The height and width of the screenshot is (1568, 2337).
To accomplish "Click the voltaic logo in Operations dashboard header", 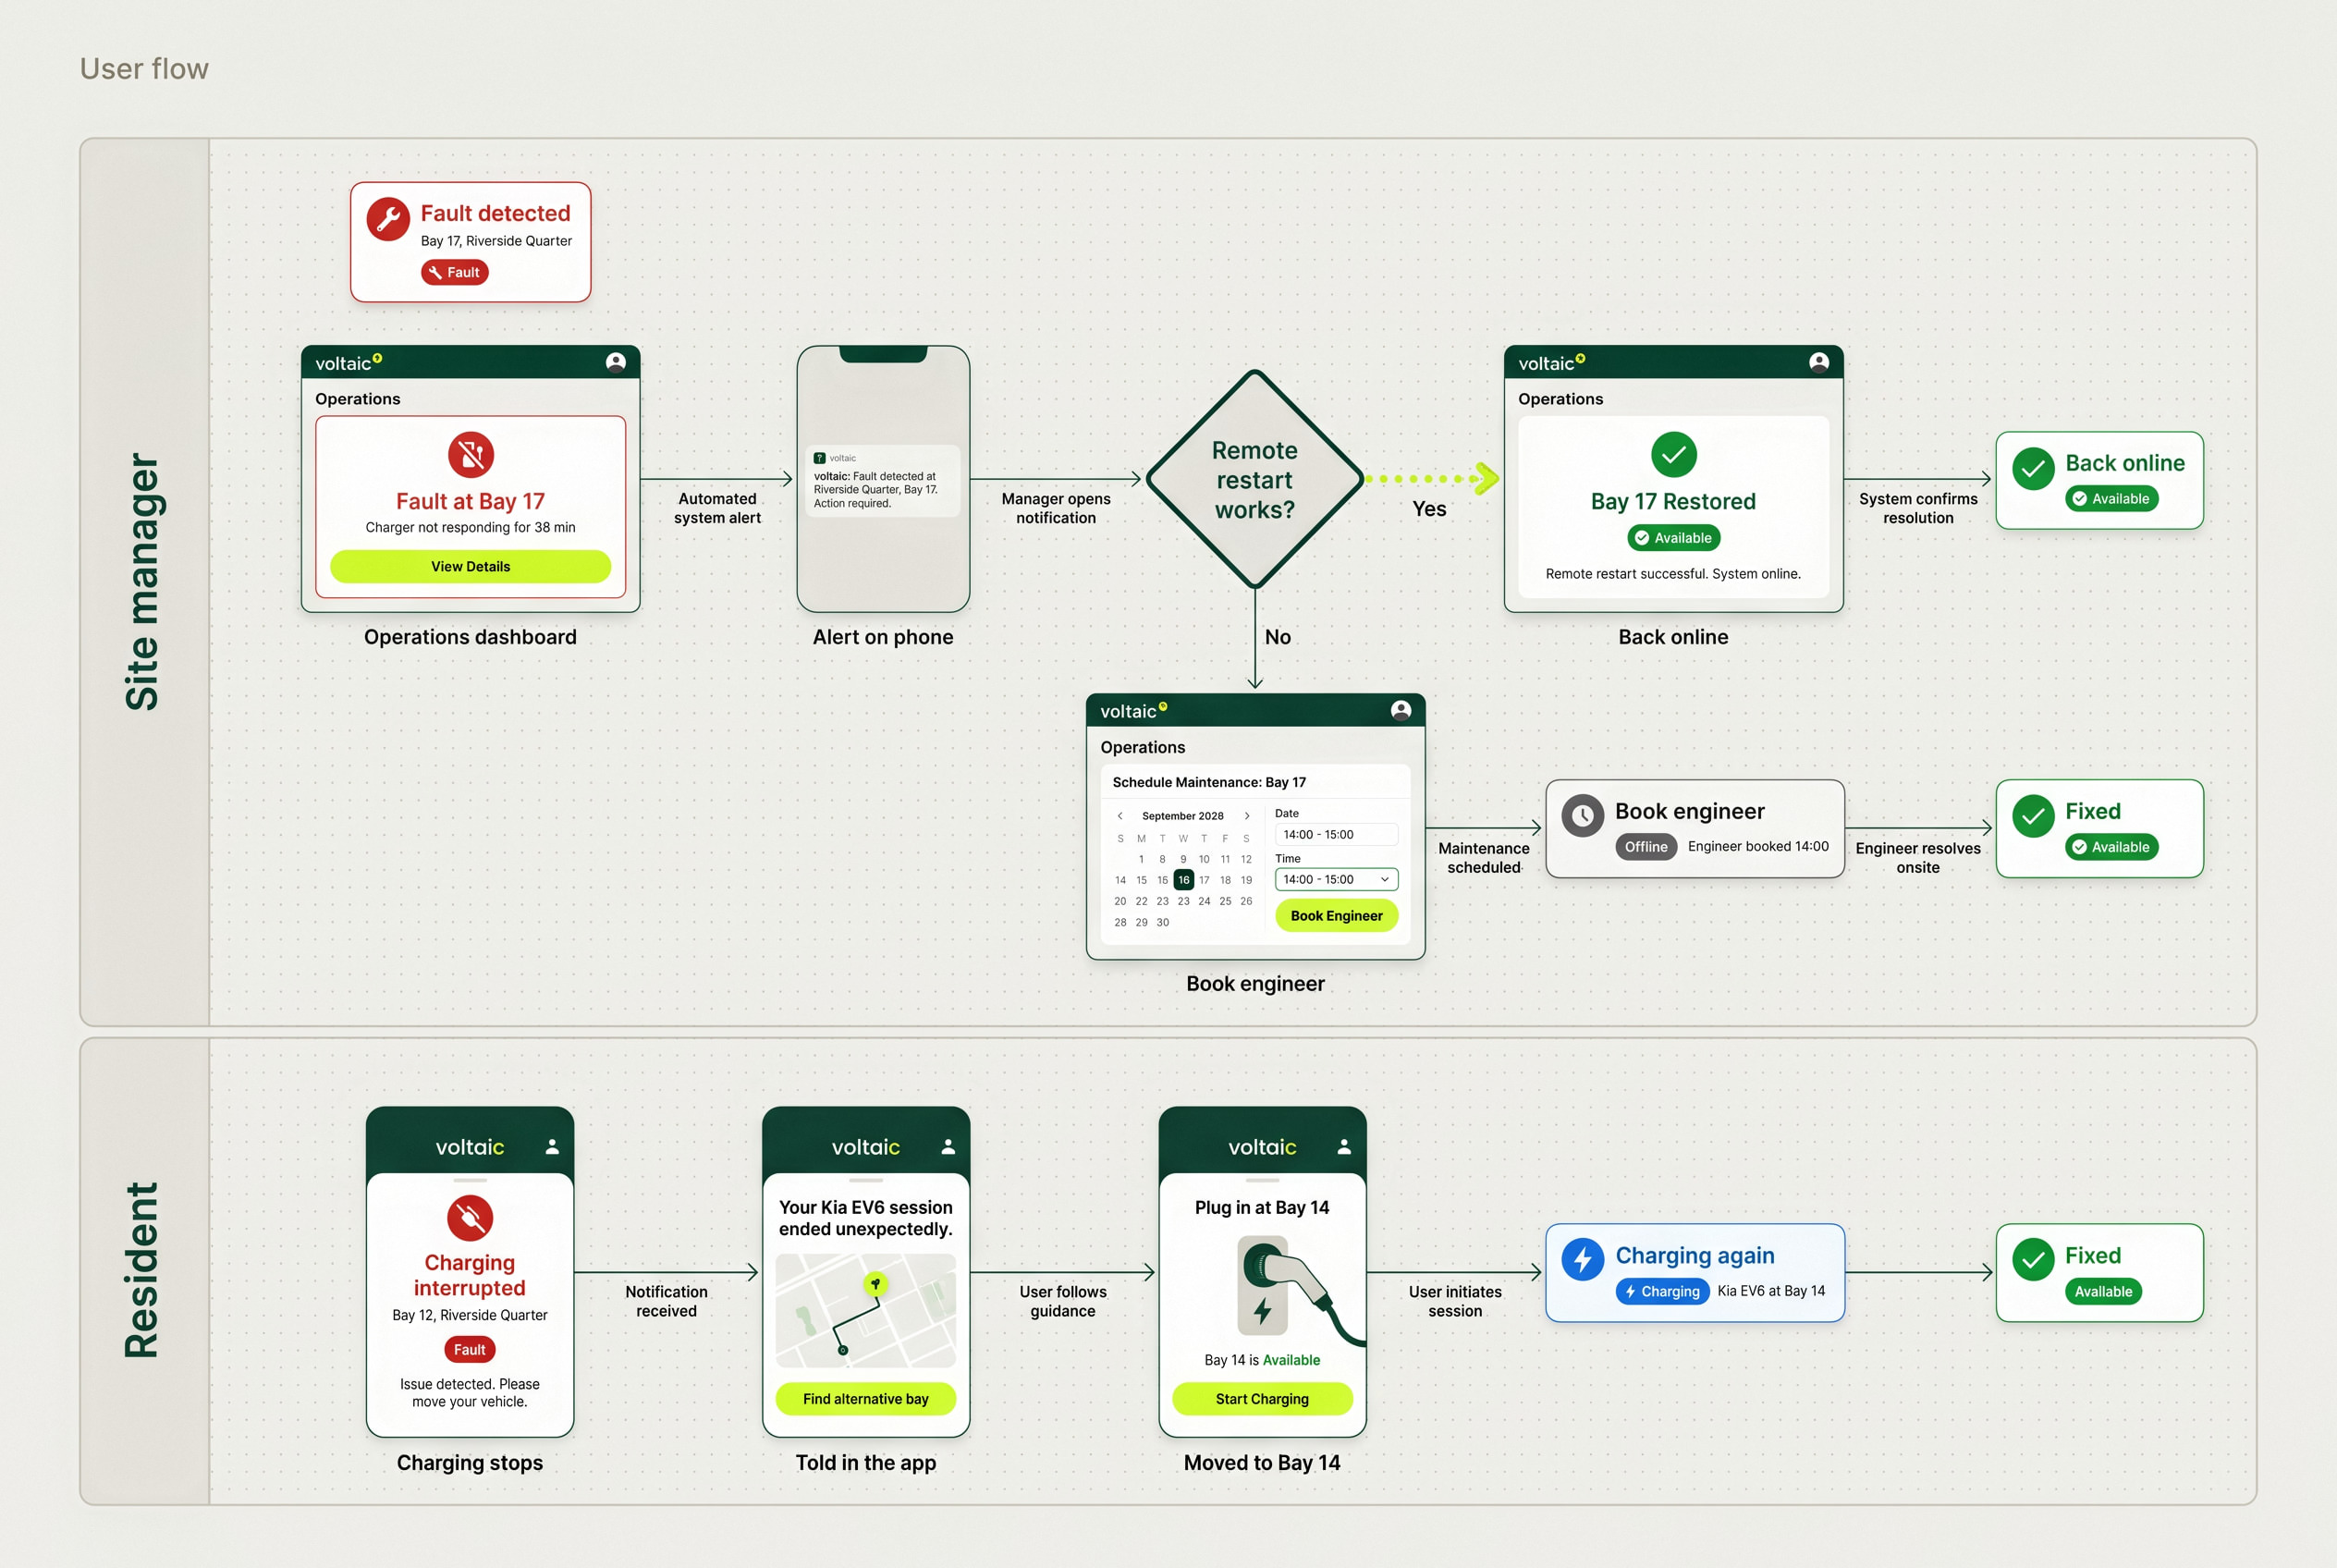I will [x=348, y=362].
